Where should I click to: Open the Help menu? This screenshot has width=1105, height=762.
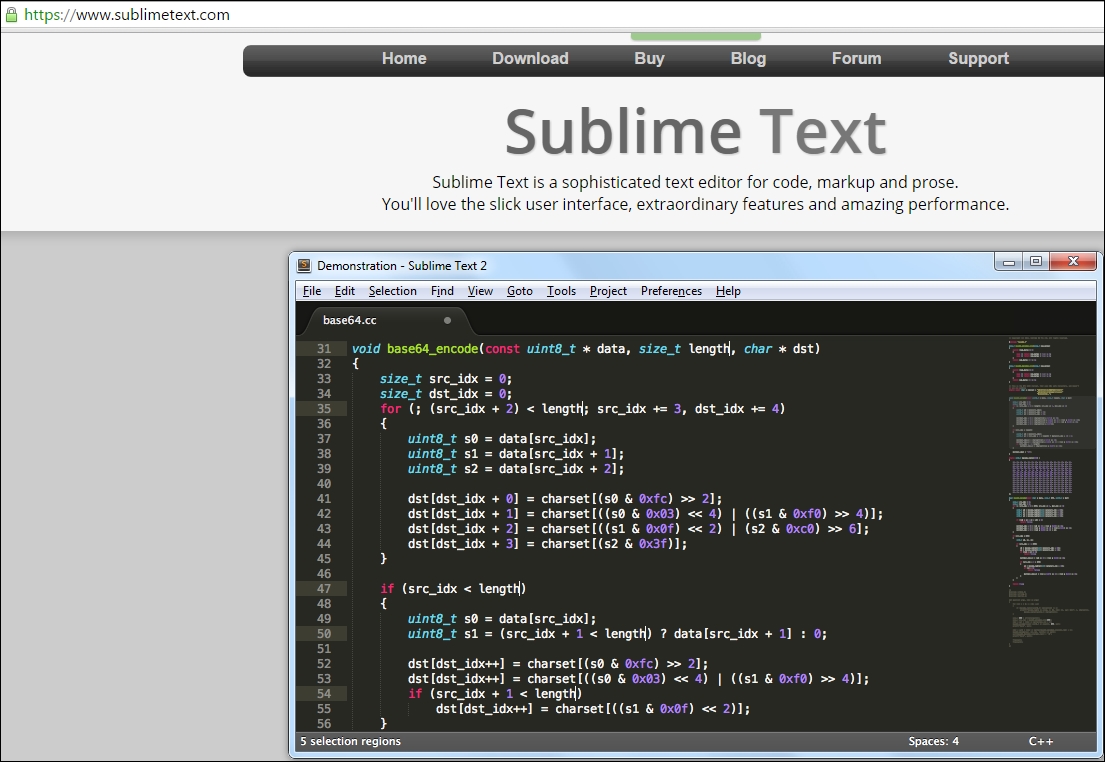pos(728,291)
